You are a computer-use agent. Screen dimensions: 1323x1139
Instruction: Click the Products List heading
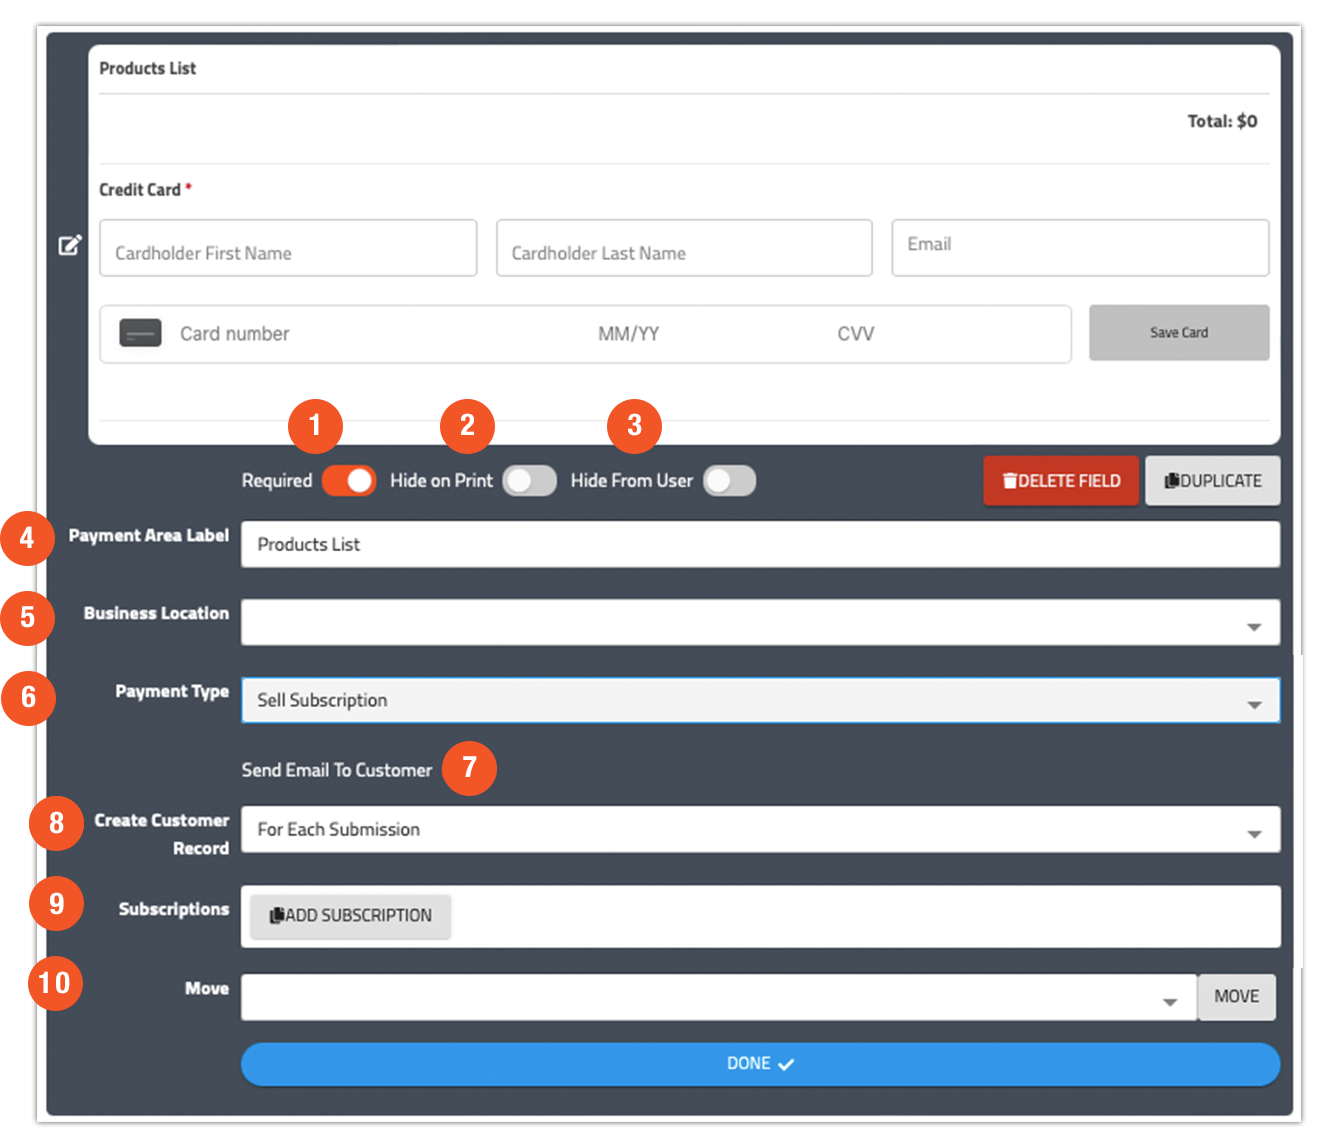click(148, 68)
